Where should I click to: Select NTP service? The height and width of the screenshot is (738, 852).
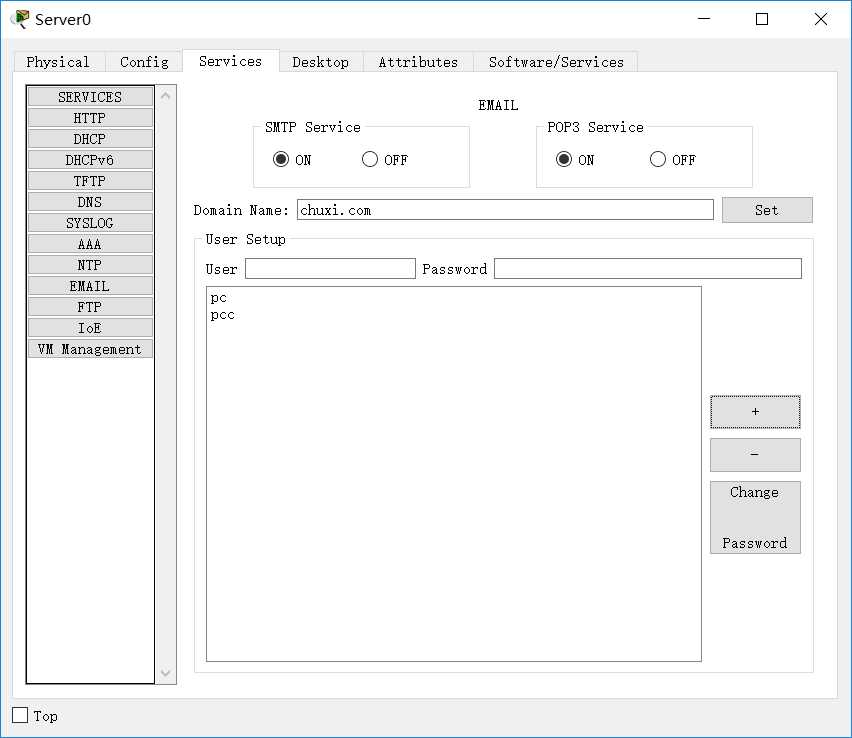pos(90,265)
